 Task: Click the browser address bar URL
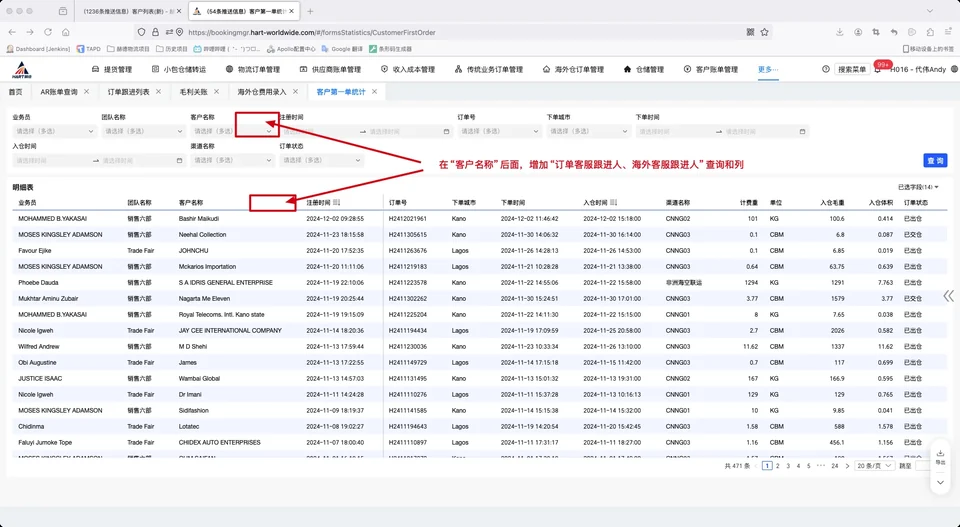312,32
